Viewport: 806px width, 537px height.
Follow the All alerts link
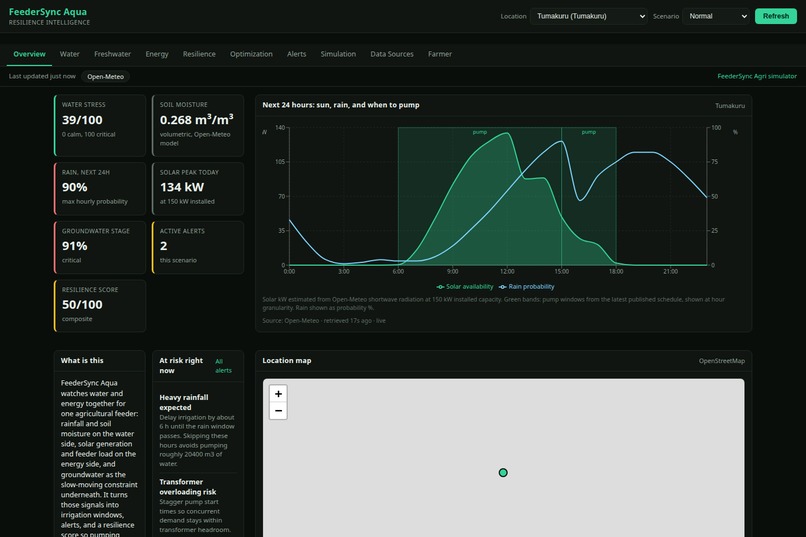223,366
